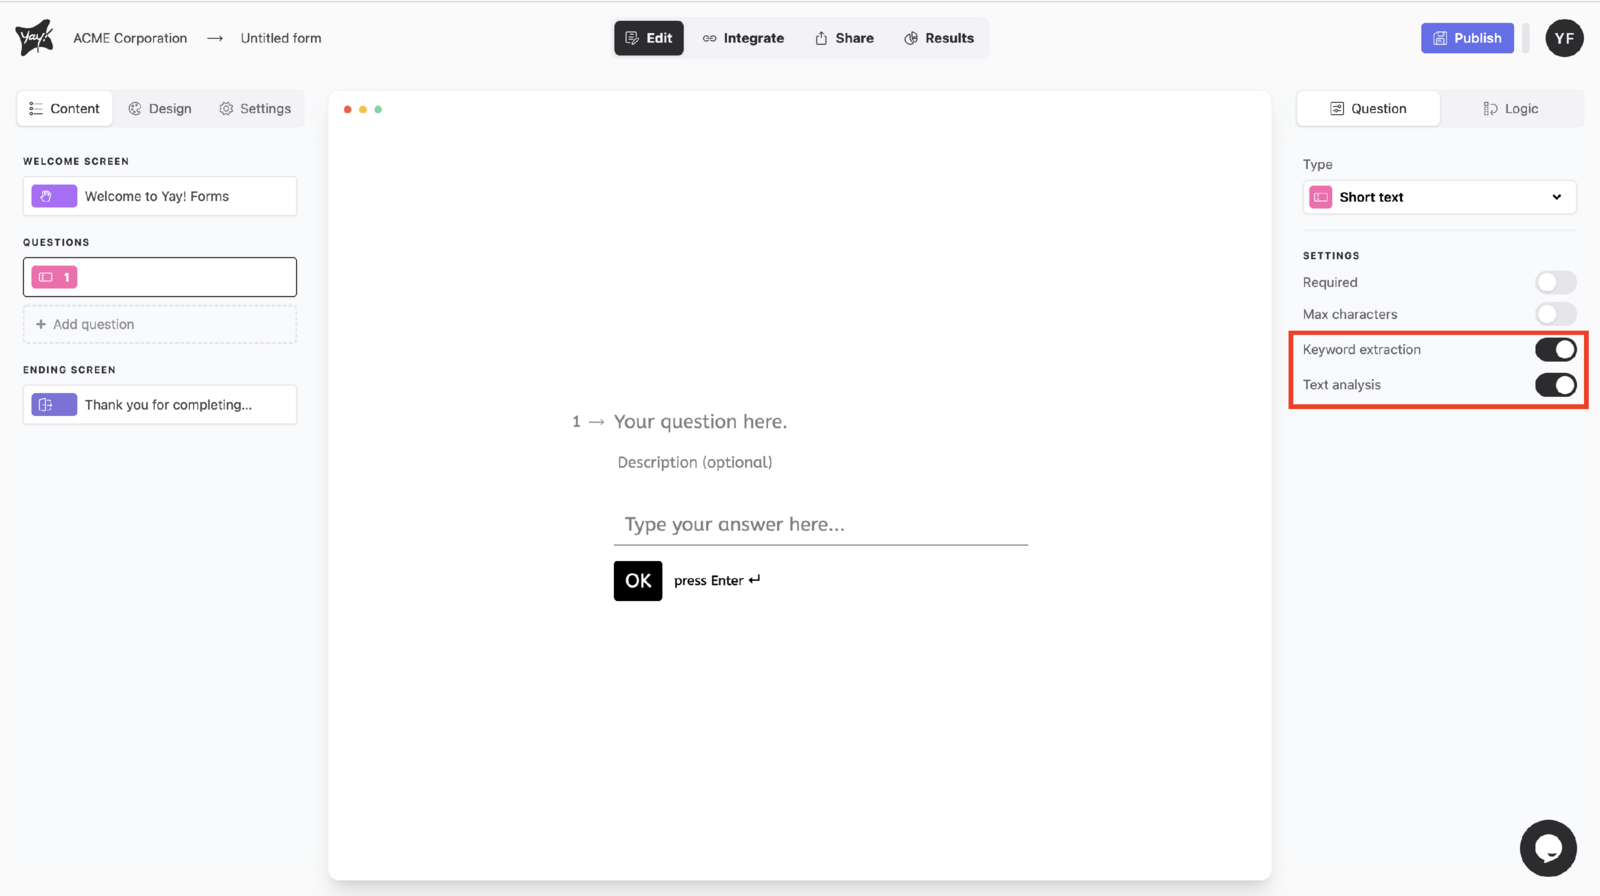Switch off the Text analysis toggle
1600x896 pixels.
coord(1555,385)
